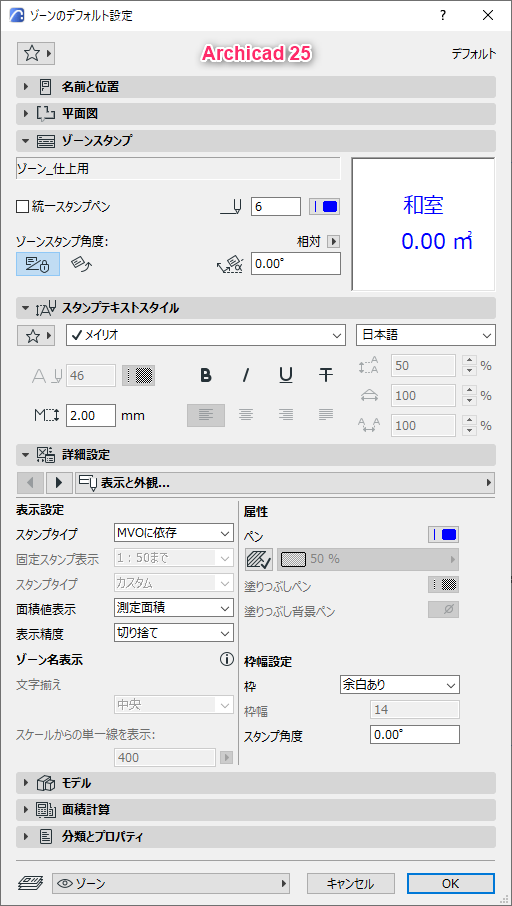The height and width of the screenshot is (906, 512).
Task: Select center text alignment
Action: point(246,415)
